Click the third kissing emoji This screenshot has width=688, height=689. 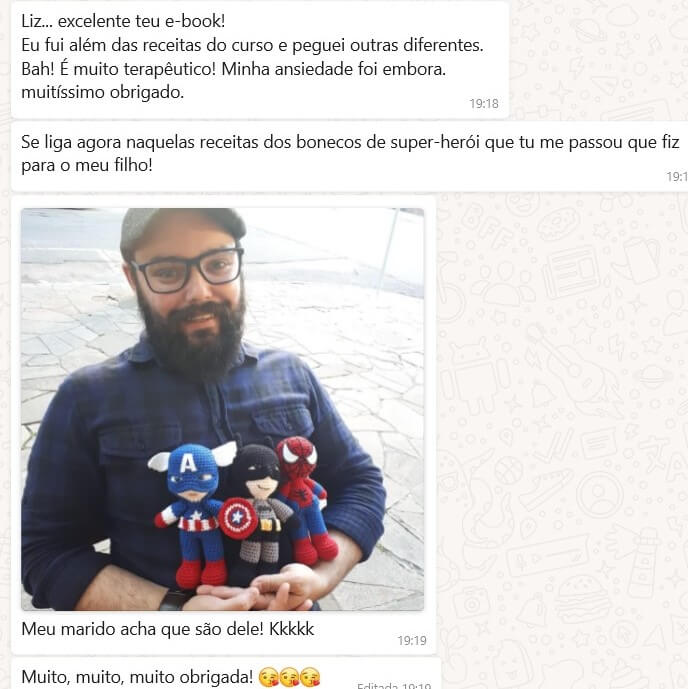[310, 677]
